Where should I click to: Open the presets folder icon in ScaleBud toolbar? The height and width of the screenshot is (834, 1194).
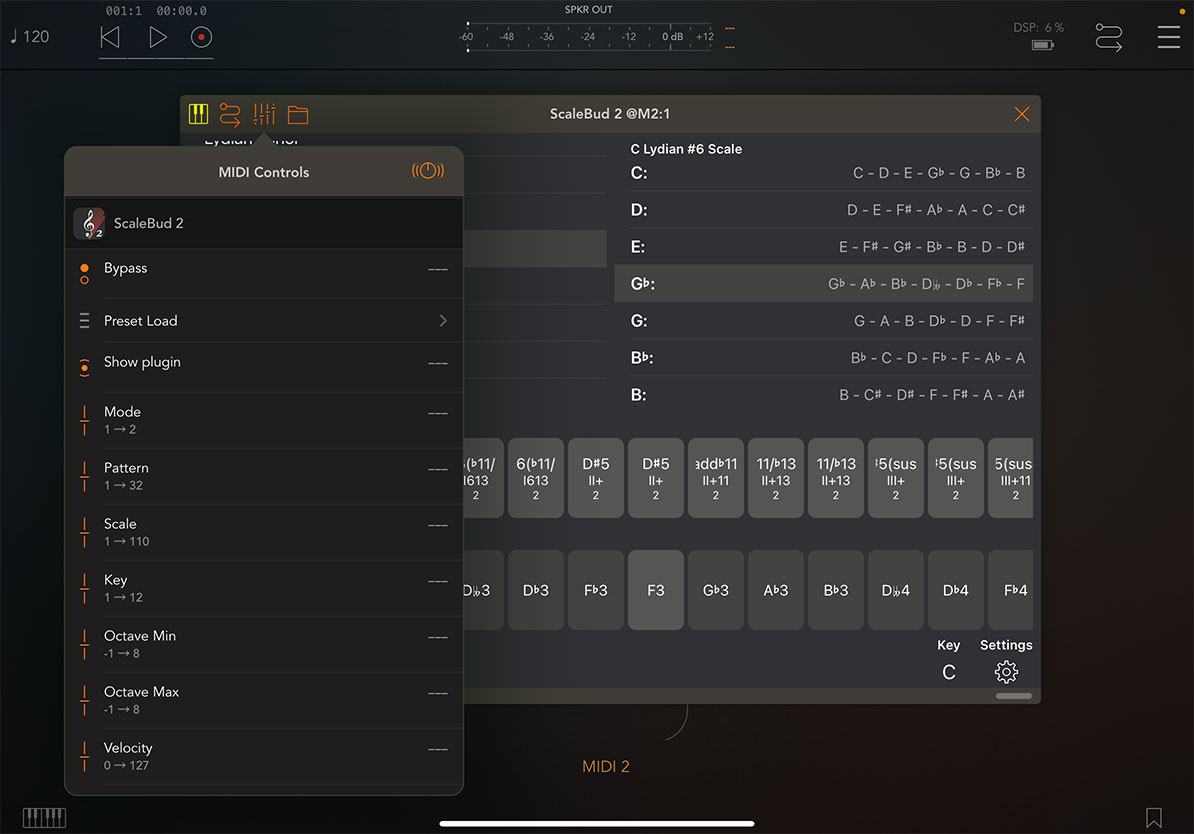coord(297,113)
